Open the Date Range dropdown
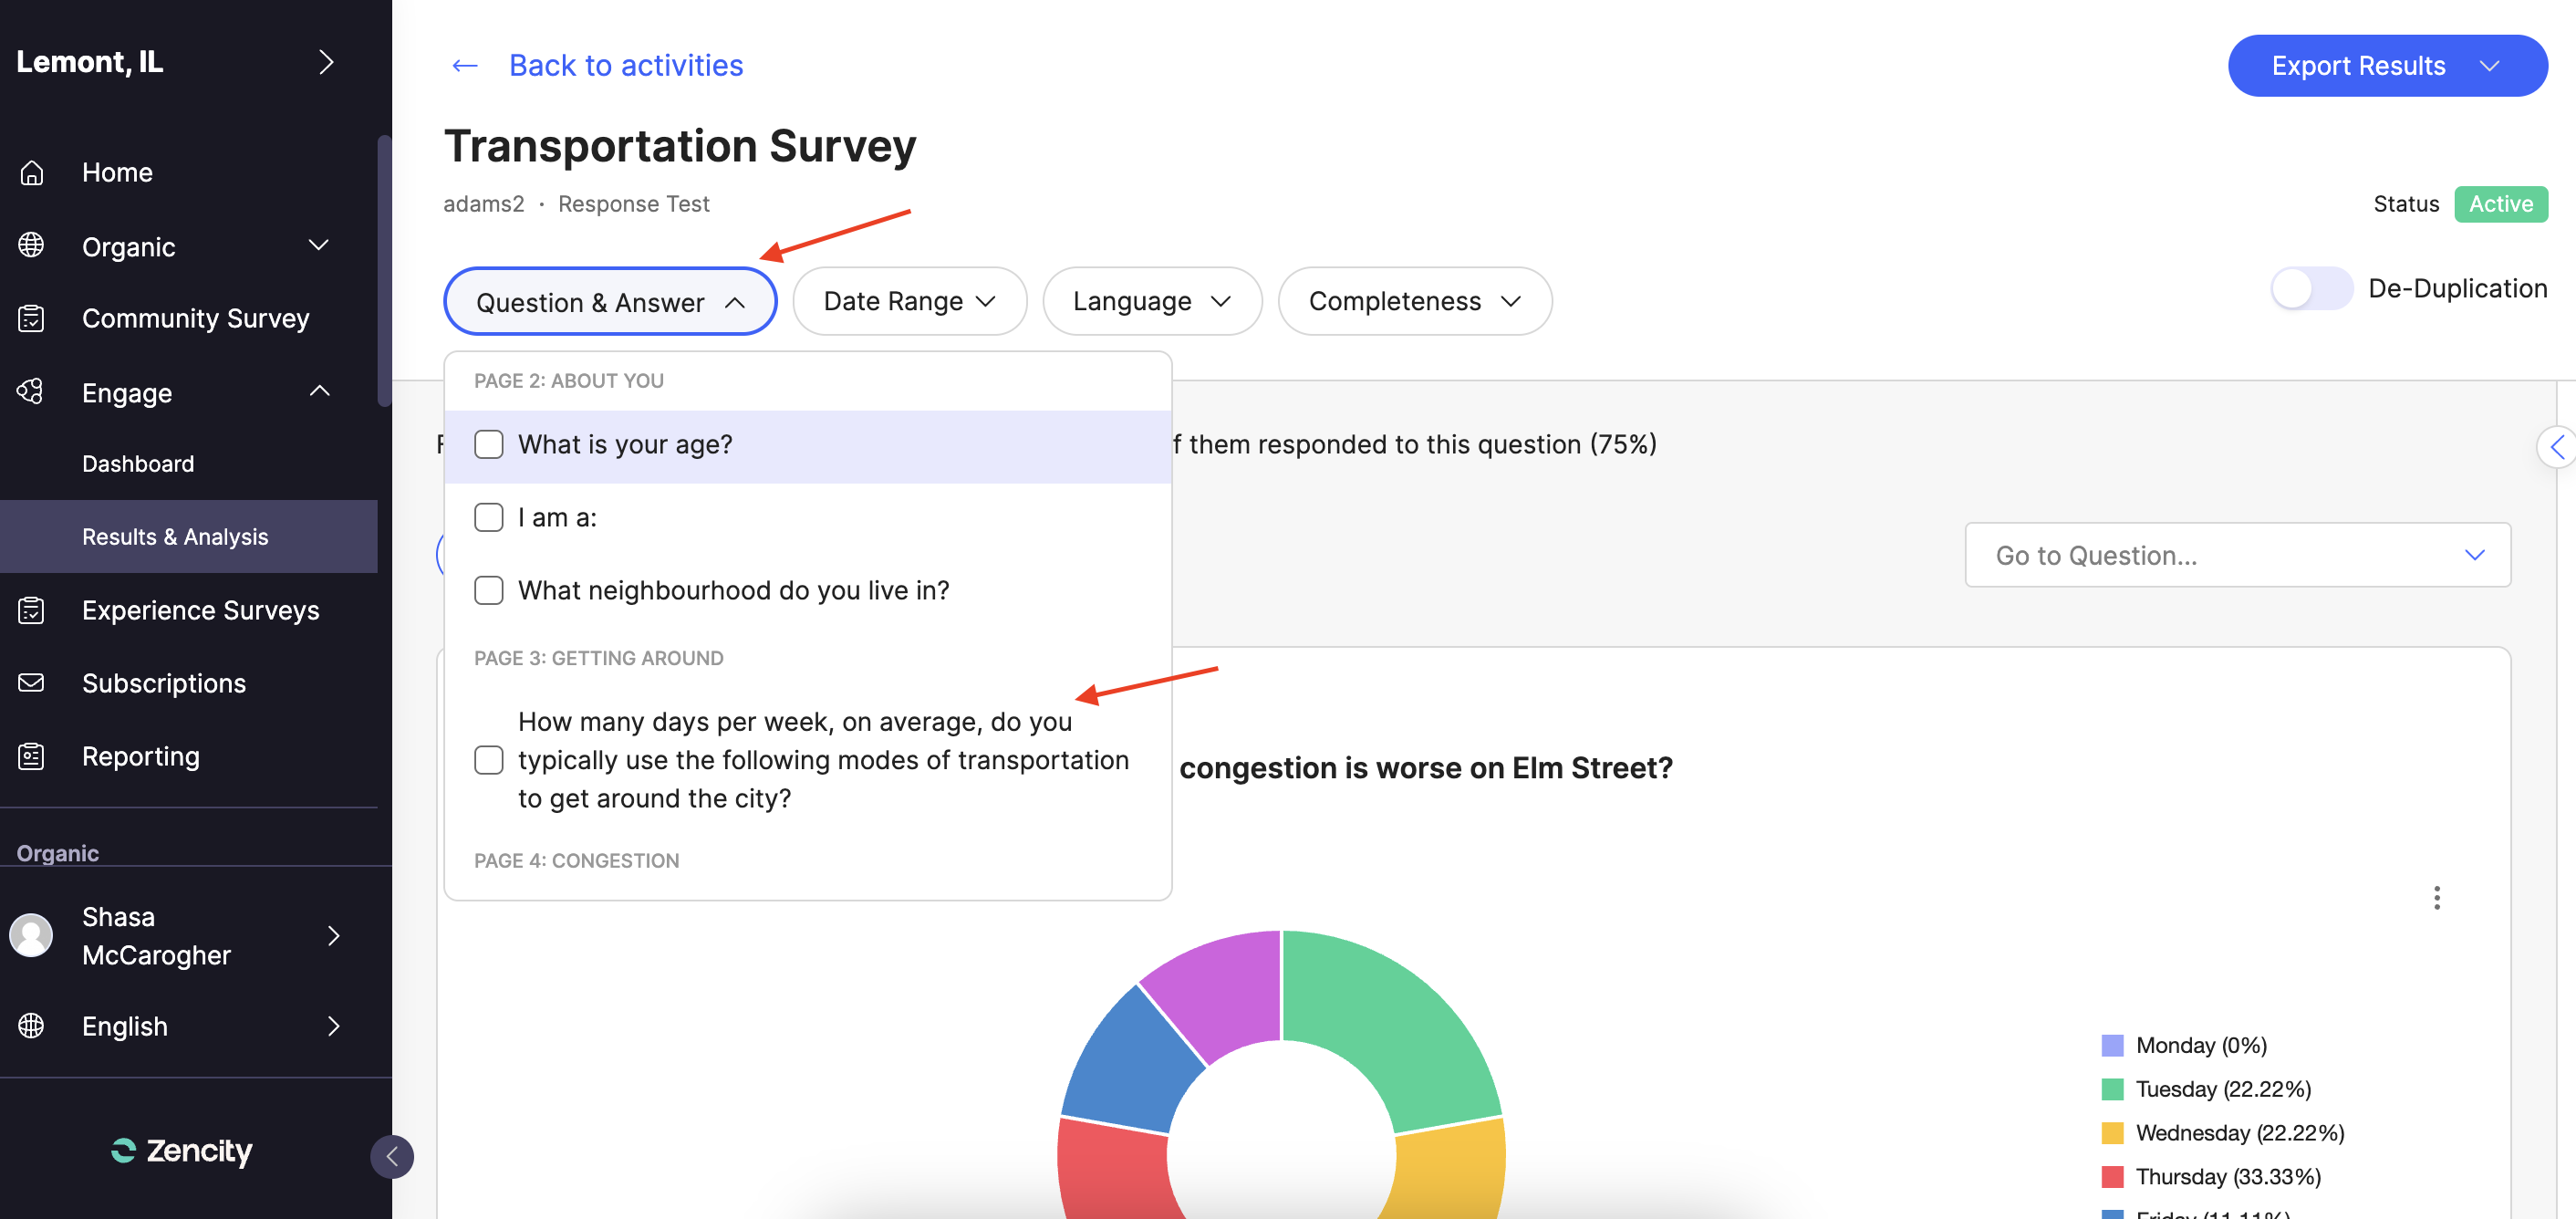The width and height of the screenshot is (2576, 1219). pos(909,301)
